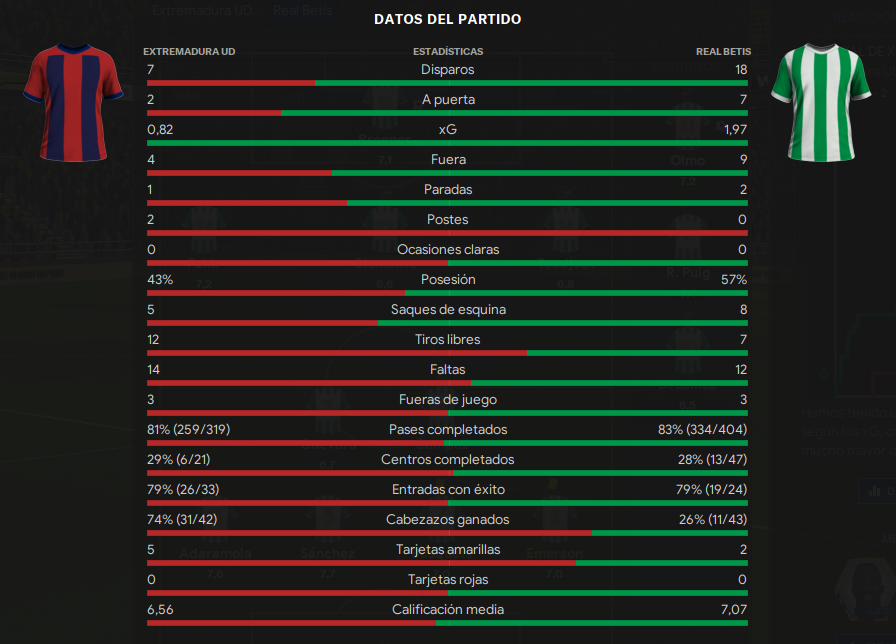Viewport: 896px width, 644px height.
Task: Select the dimmed Extremadura UD tab at top
Action: (202, 10)
